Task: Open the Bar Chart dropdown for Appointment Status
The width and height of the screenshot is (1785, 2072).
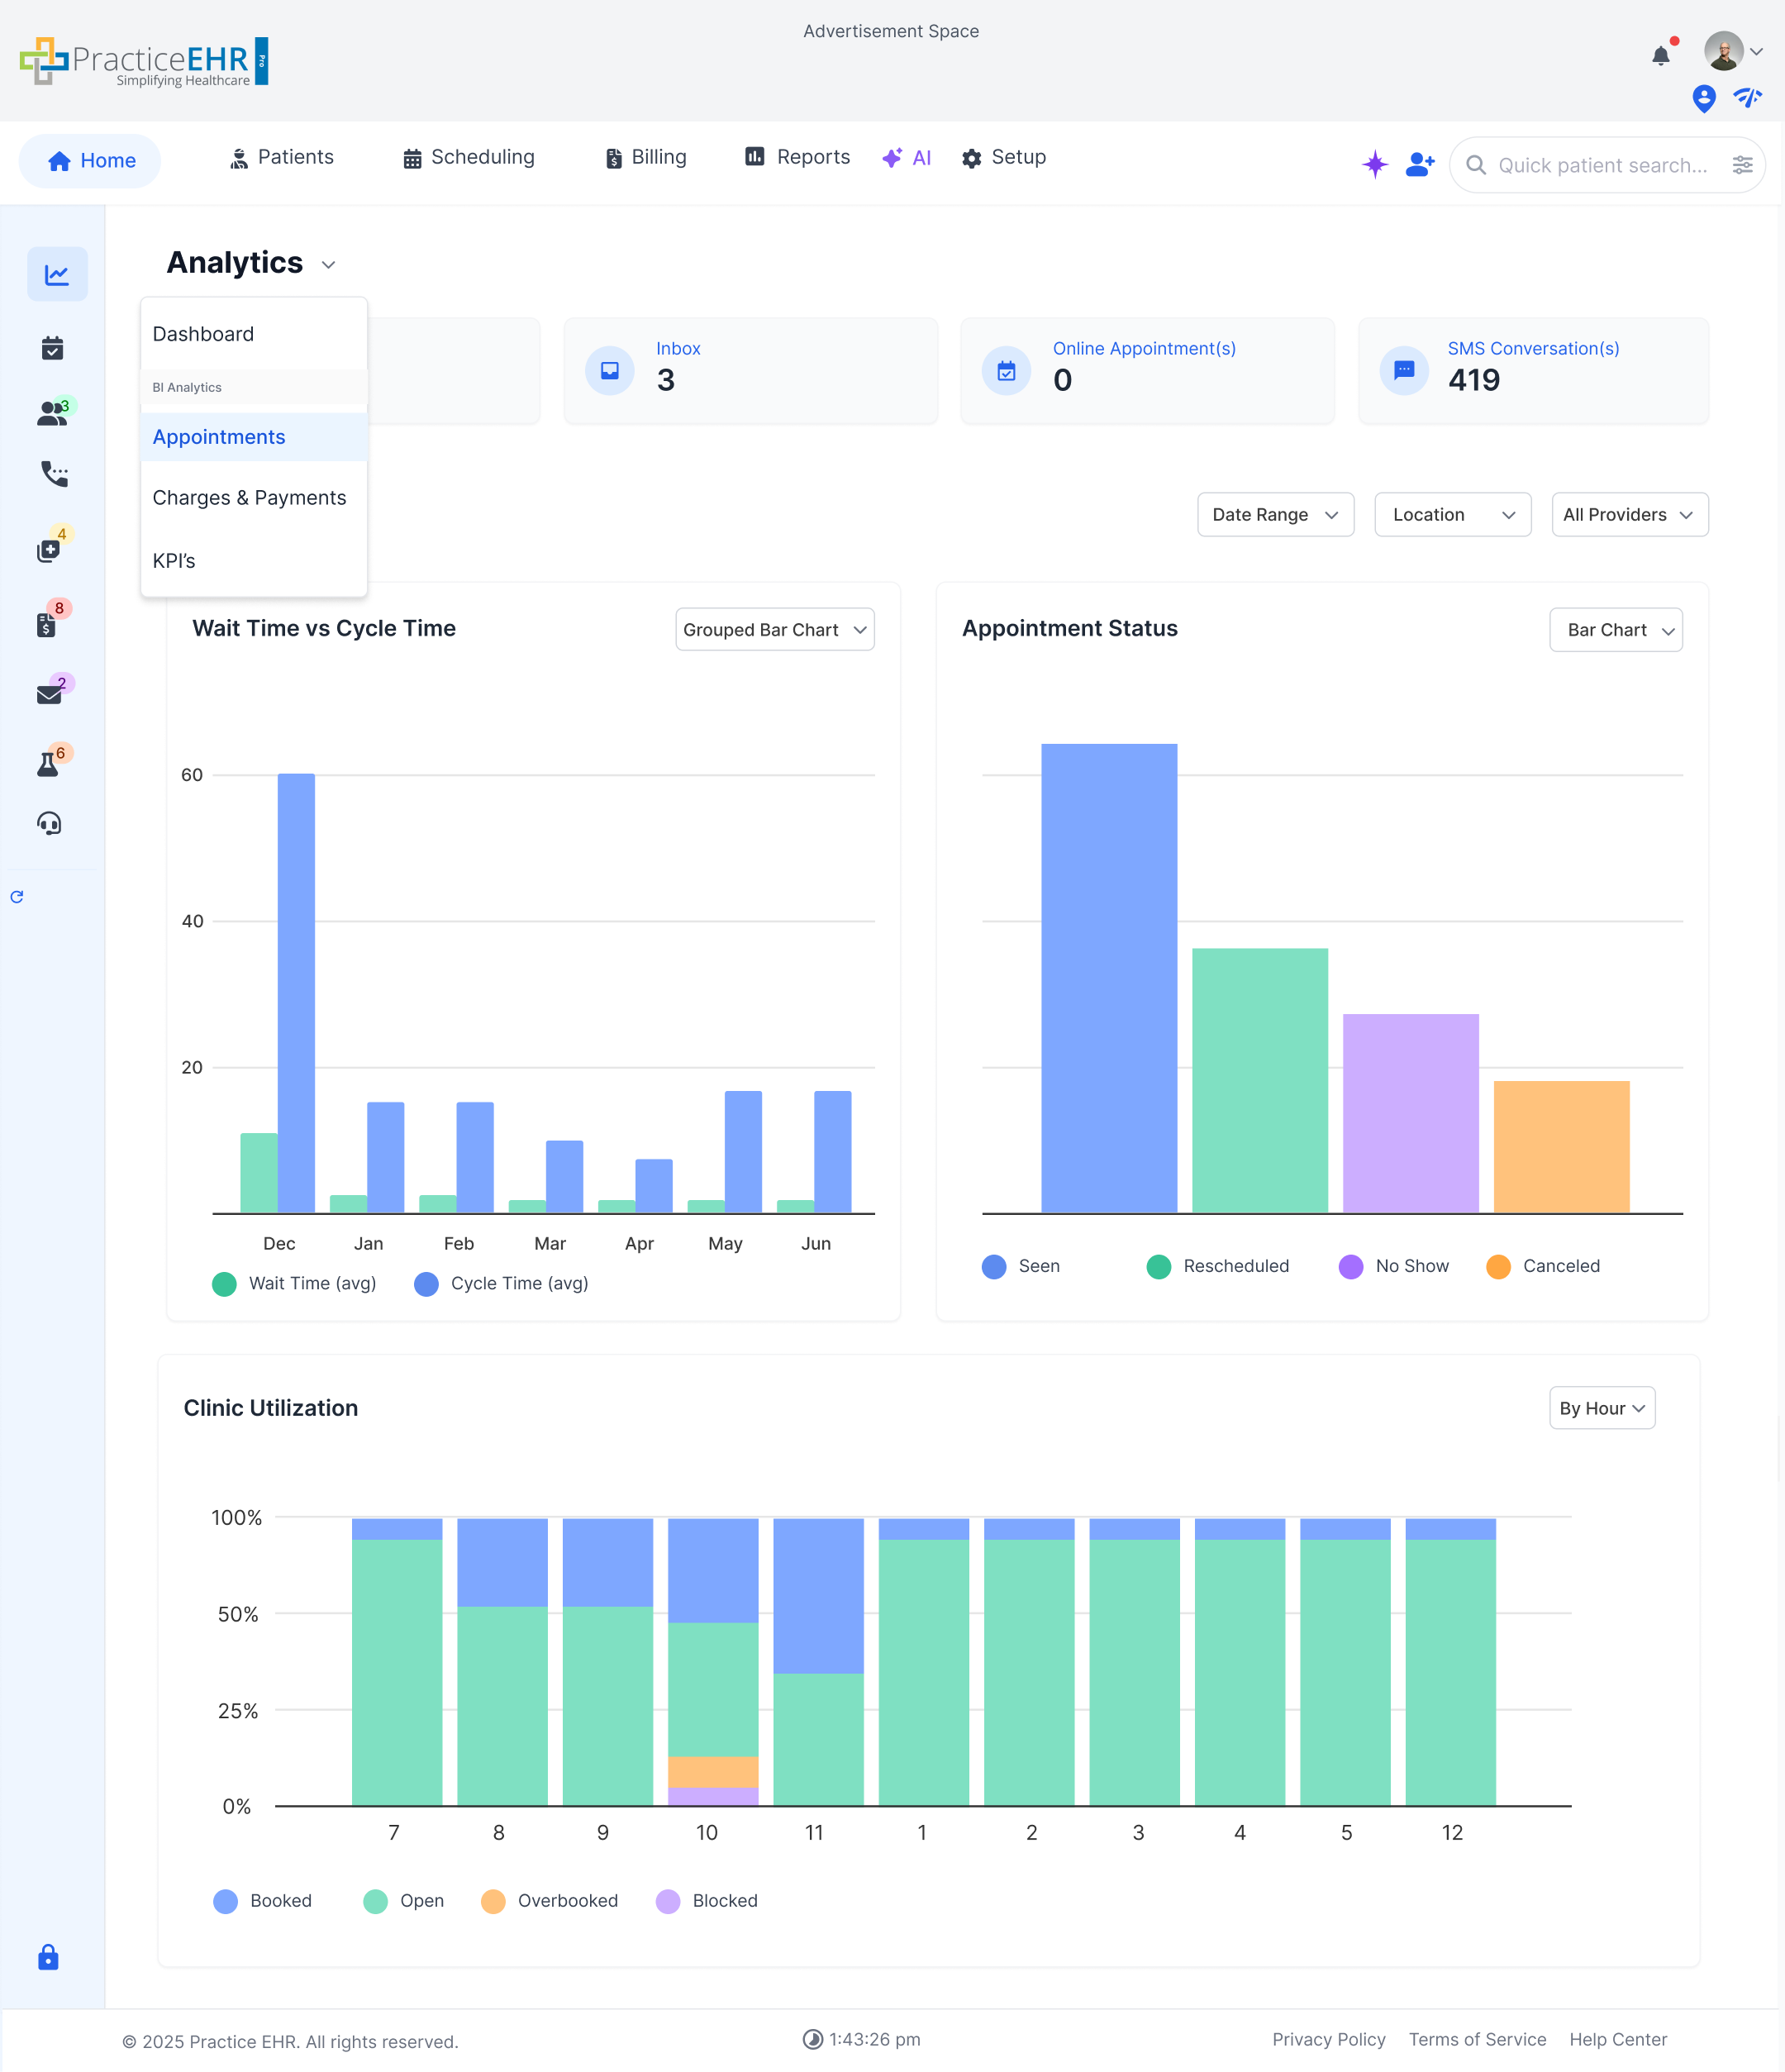Action: (1615, 630)
